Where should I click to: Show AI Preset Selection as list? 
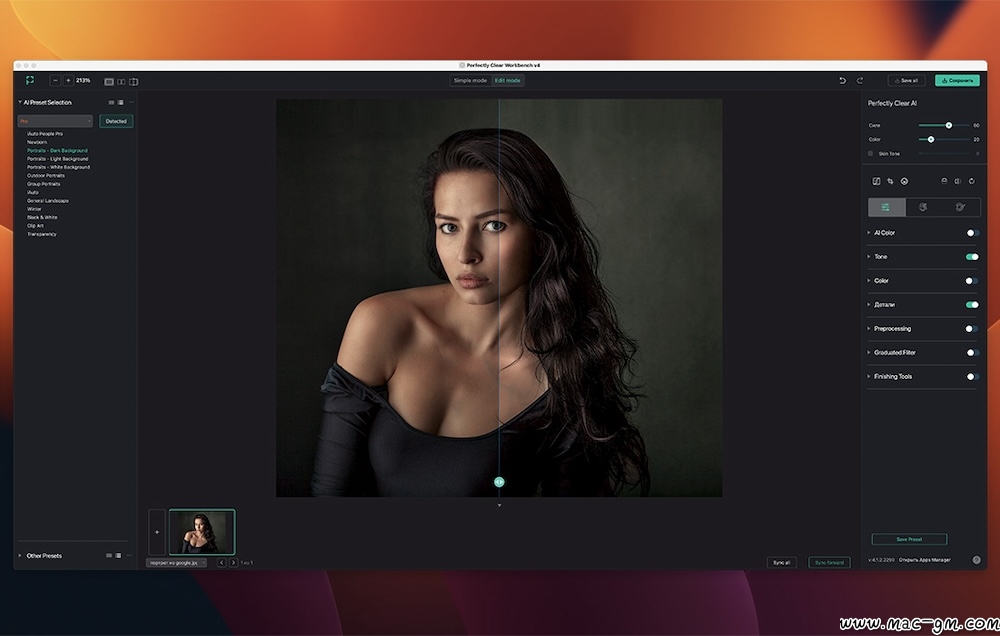(121, 103)
